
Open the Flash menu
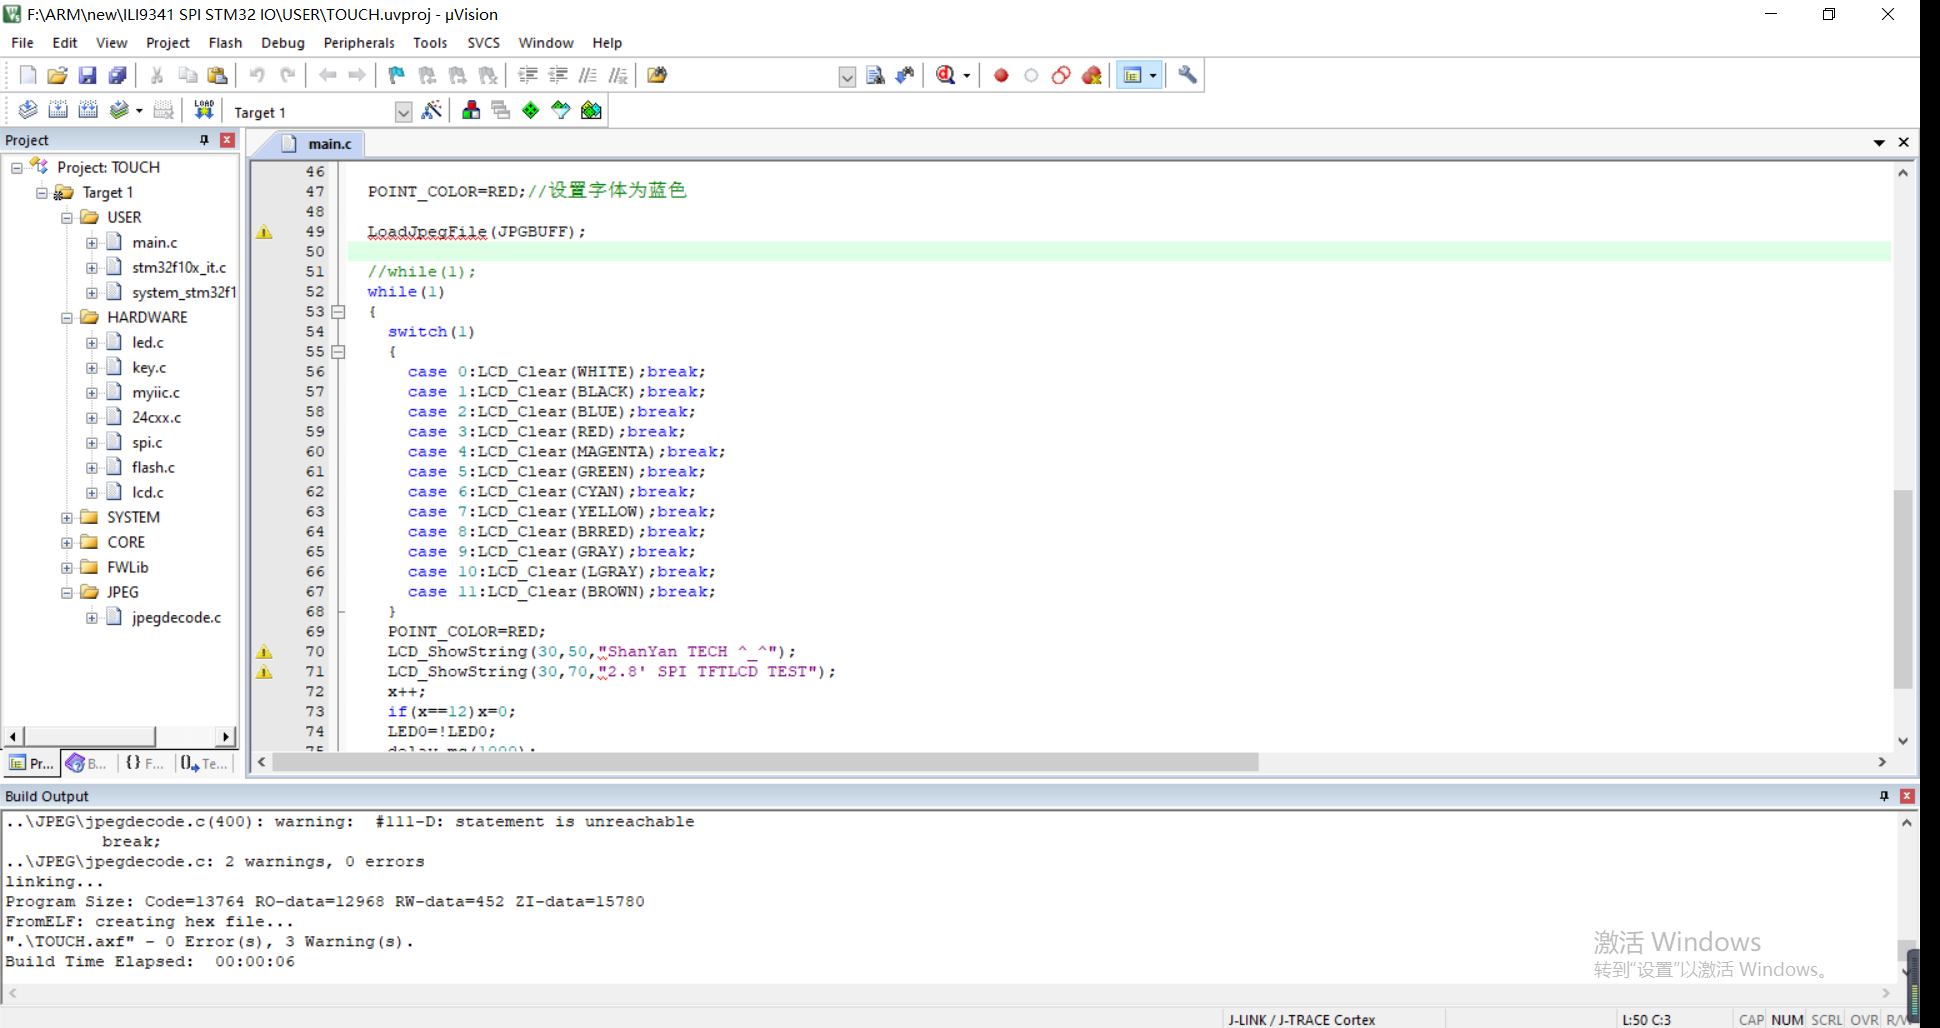[x=225, y=43]
